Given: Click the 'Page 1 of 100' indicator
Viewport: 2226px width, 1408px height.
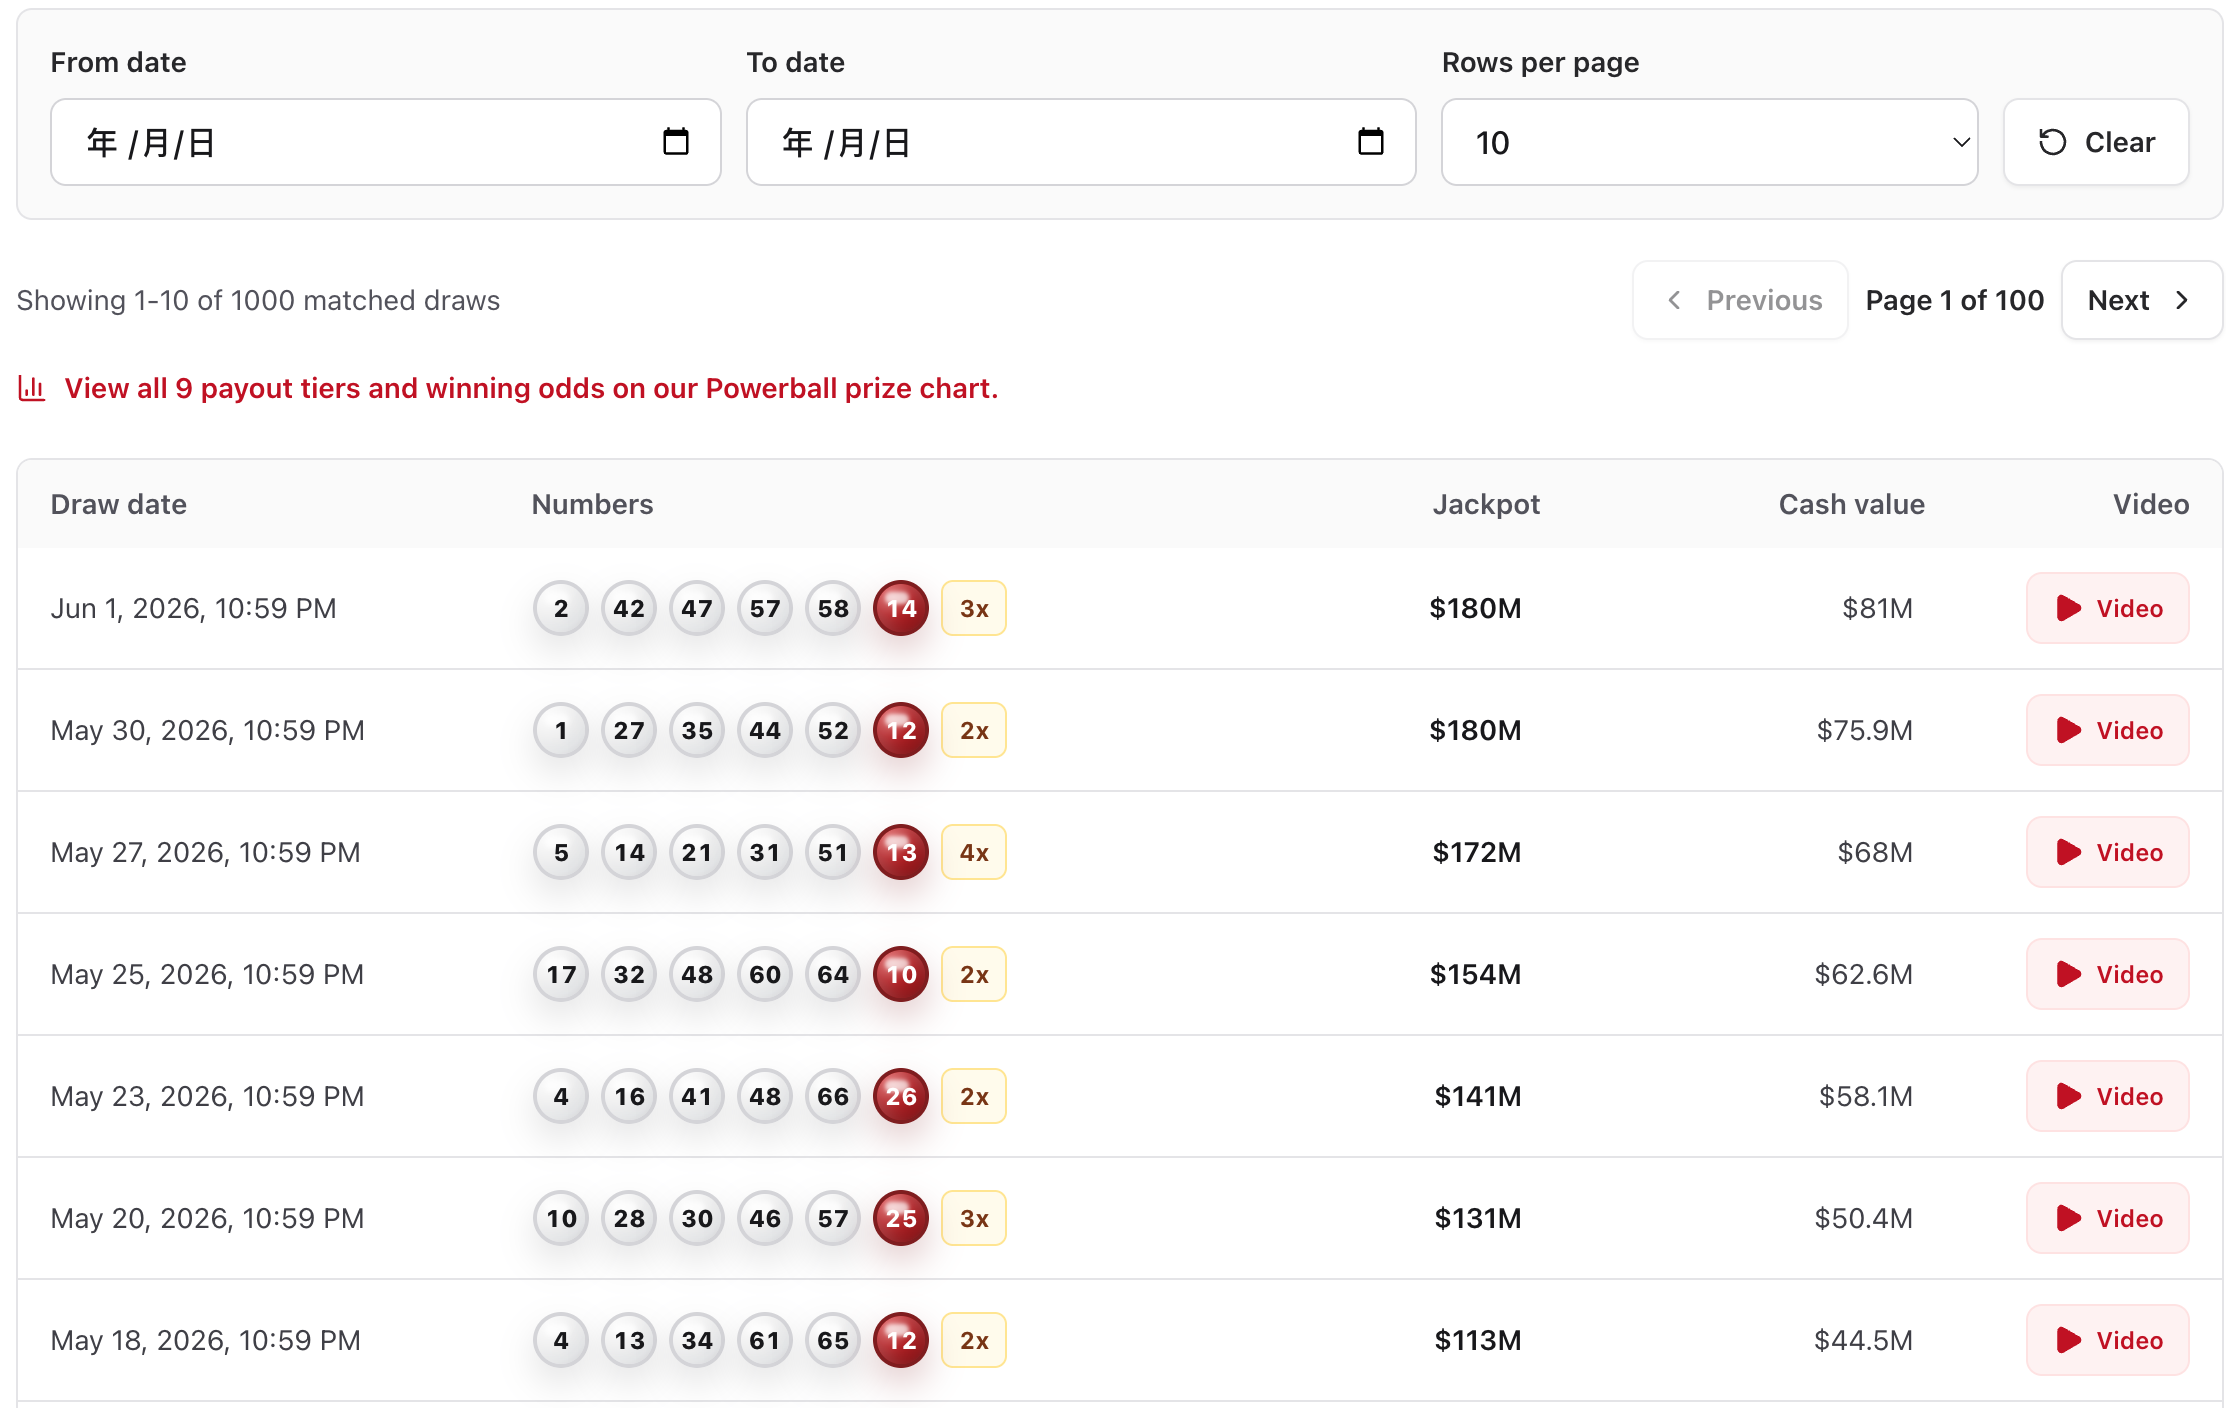Looking at the screenshot, I should pyautogui.click(x=1954, y=300).
